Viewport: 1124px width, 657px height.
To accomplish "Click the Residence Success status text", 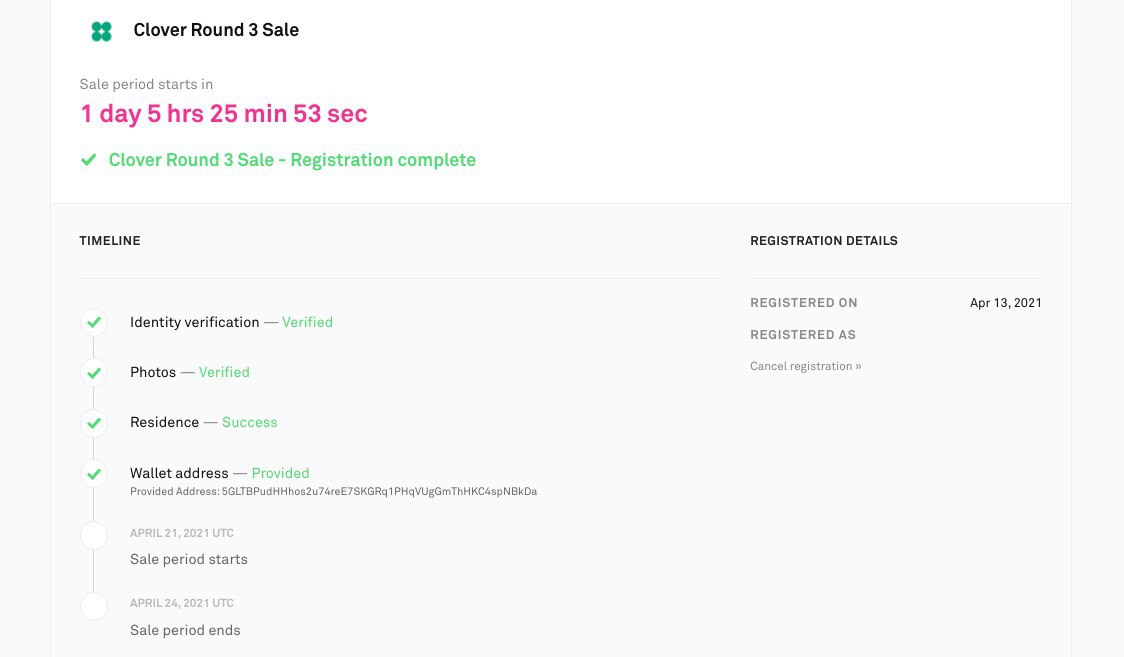I will click(x=249, y=422).
